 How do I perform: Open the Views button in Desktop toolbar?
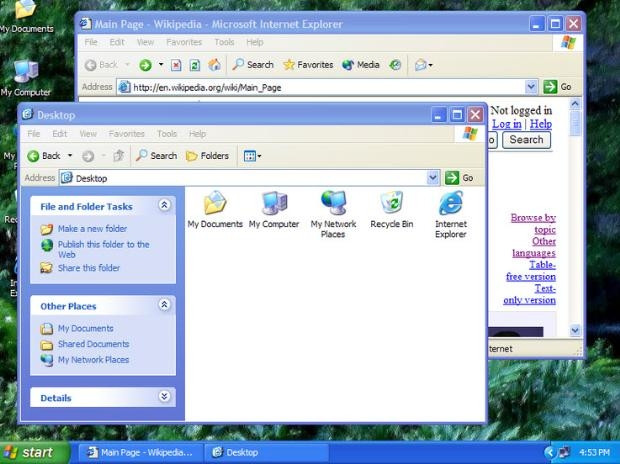pos(252,156)
